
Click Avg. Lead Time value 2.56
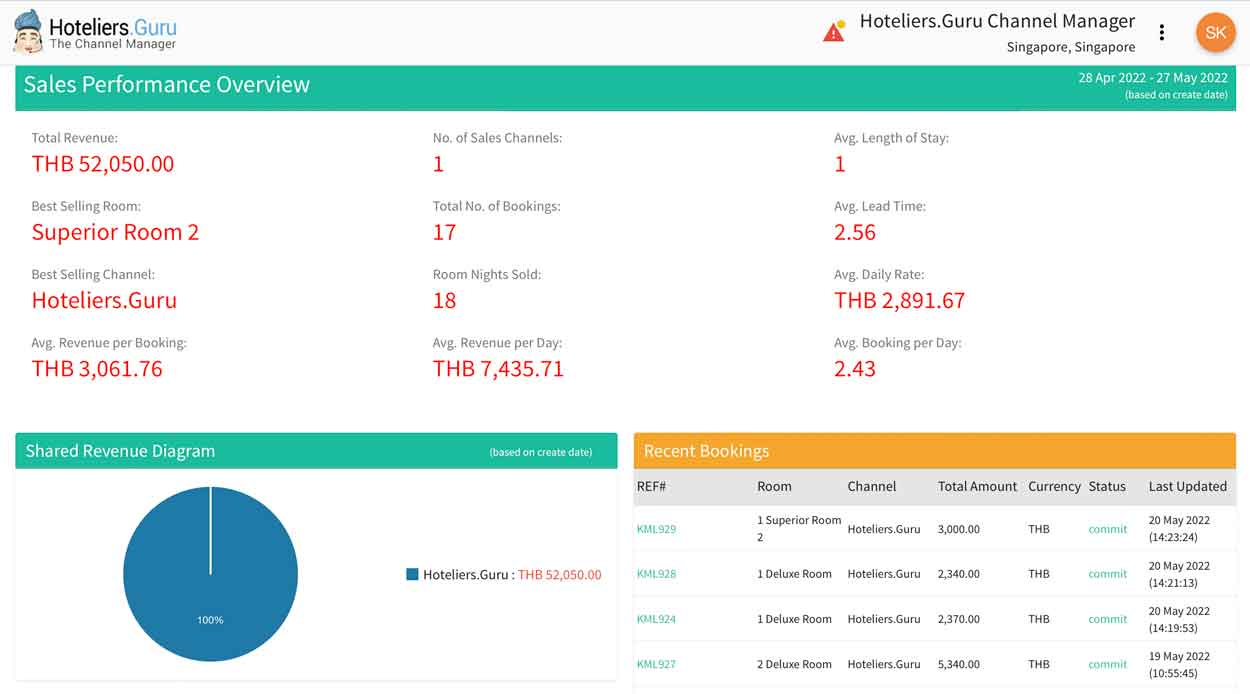tap(855, 232)
